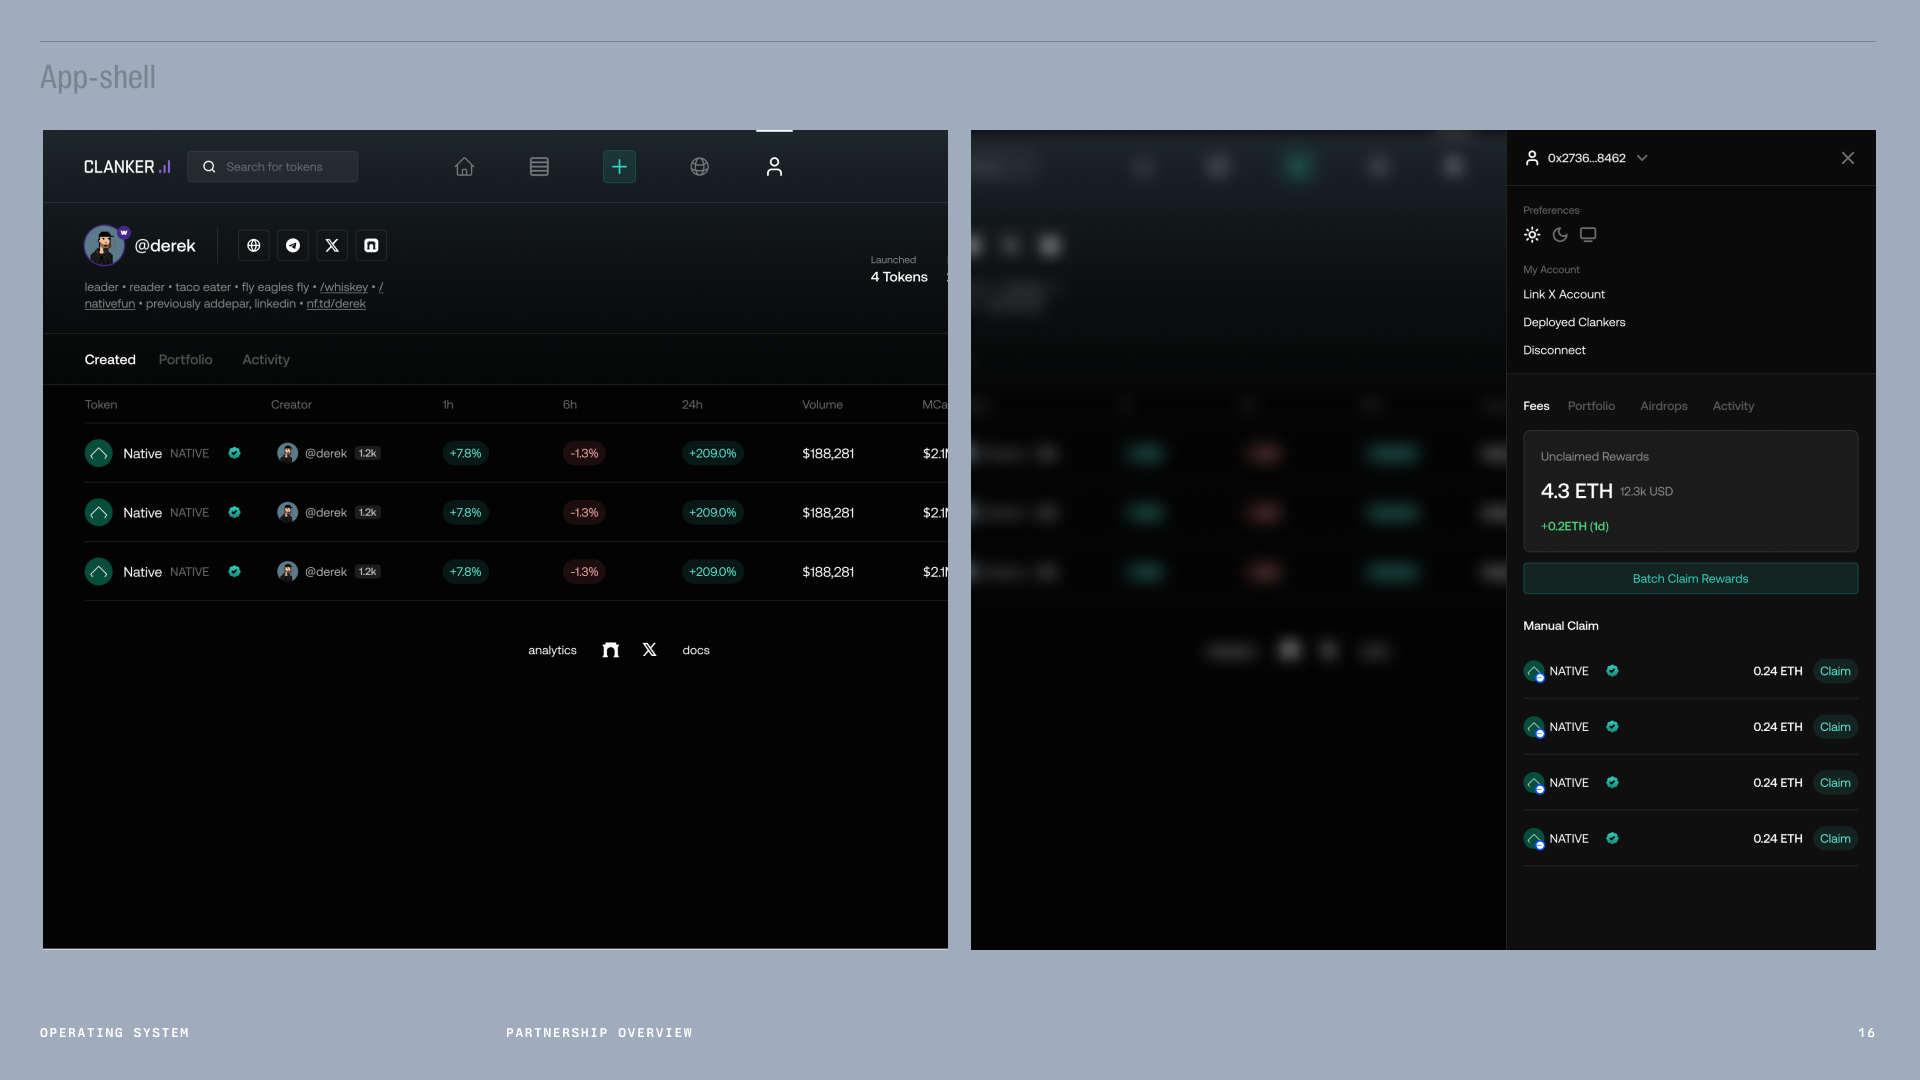The image size is (1920, 1080).
Task: Claim fourth NATIVE 0.24 ETH reward
Action: click(1835, 840)
